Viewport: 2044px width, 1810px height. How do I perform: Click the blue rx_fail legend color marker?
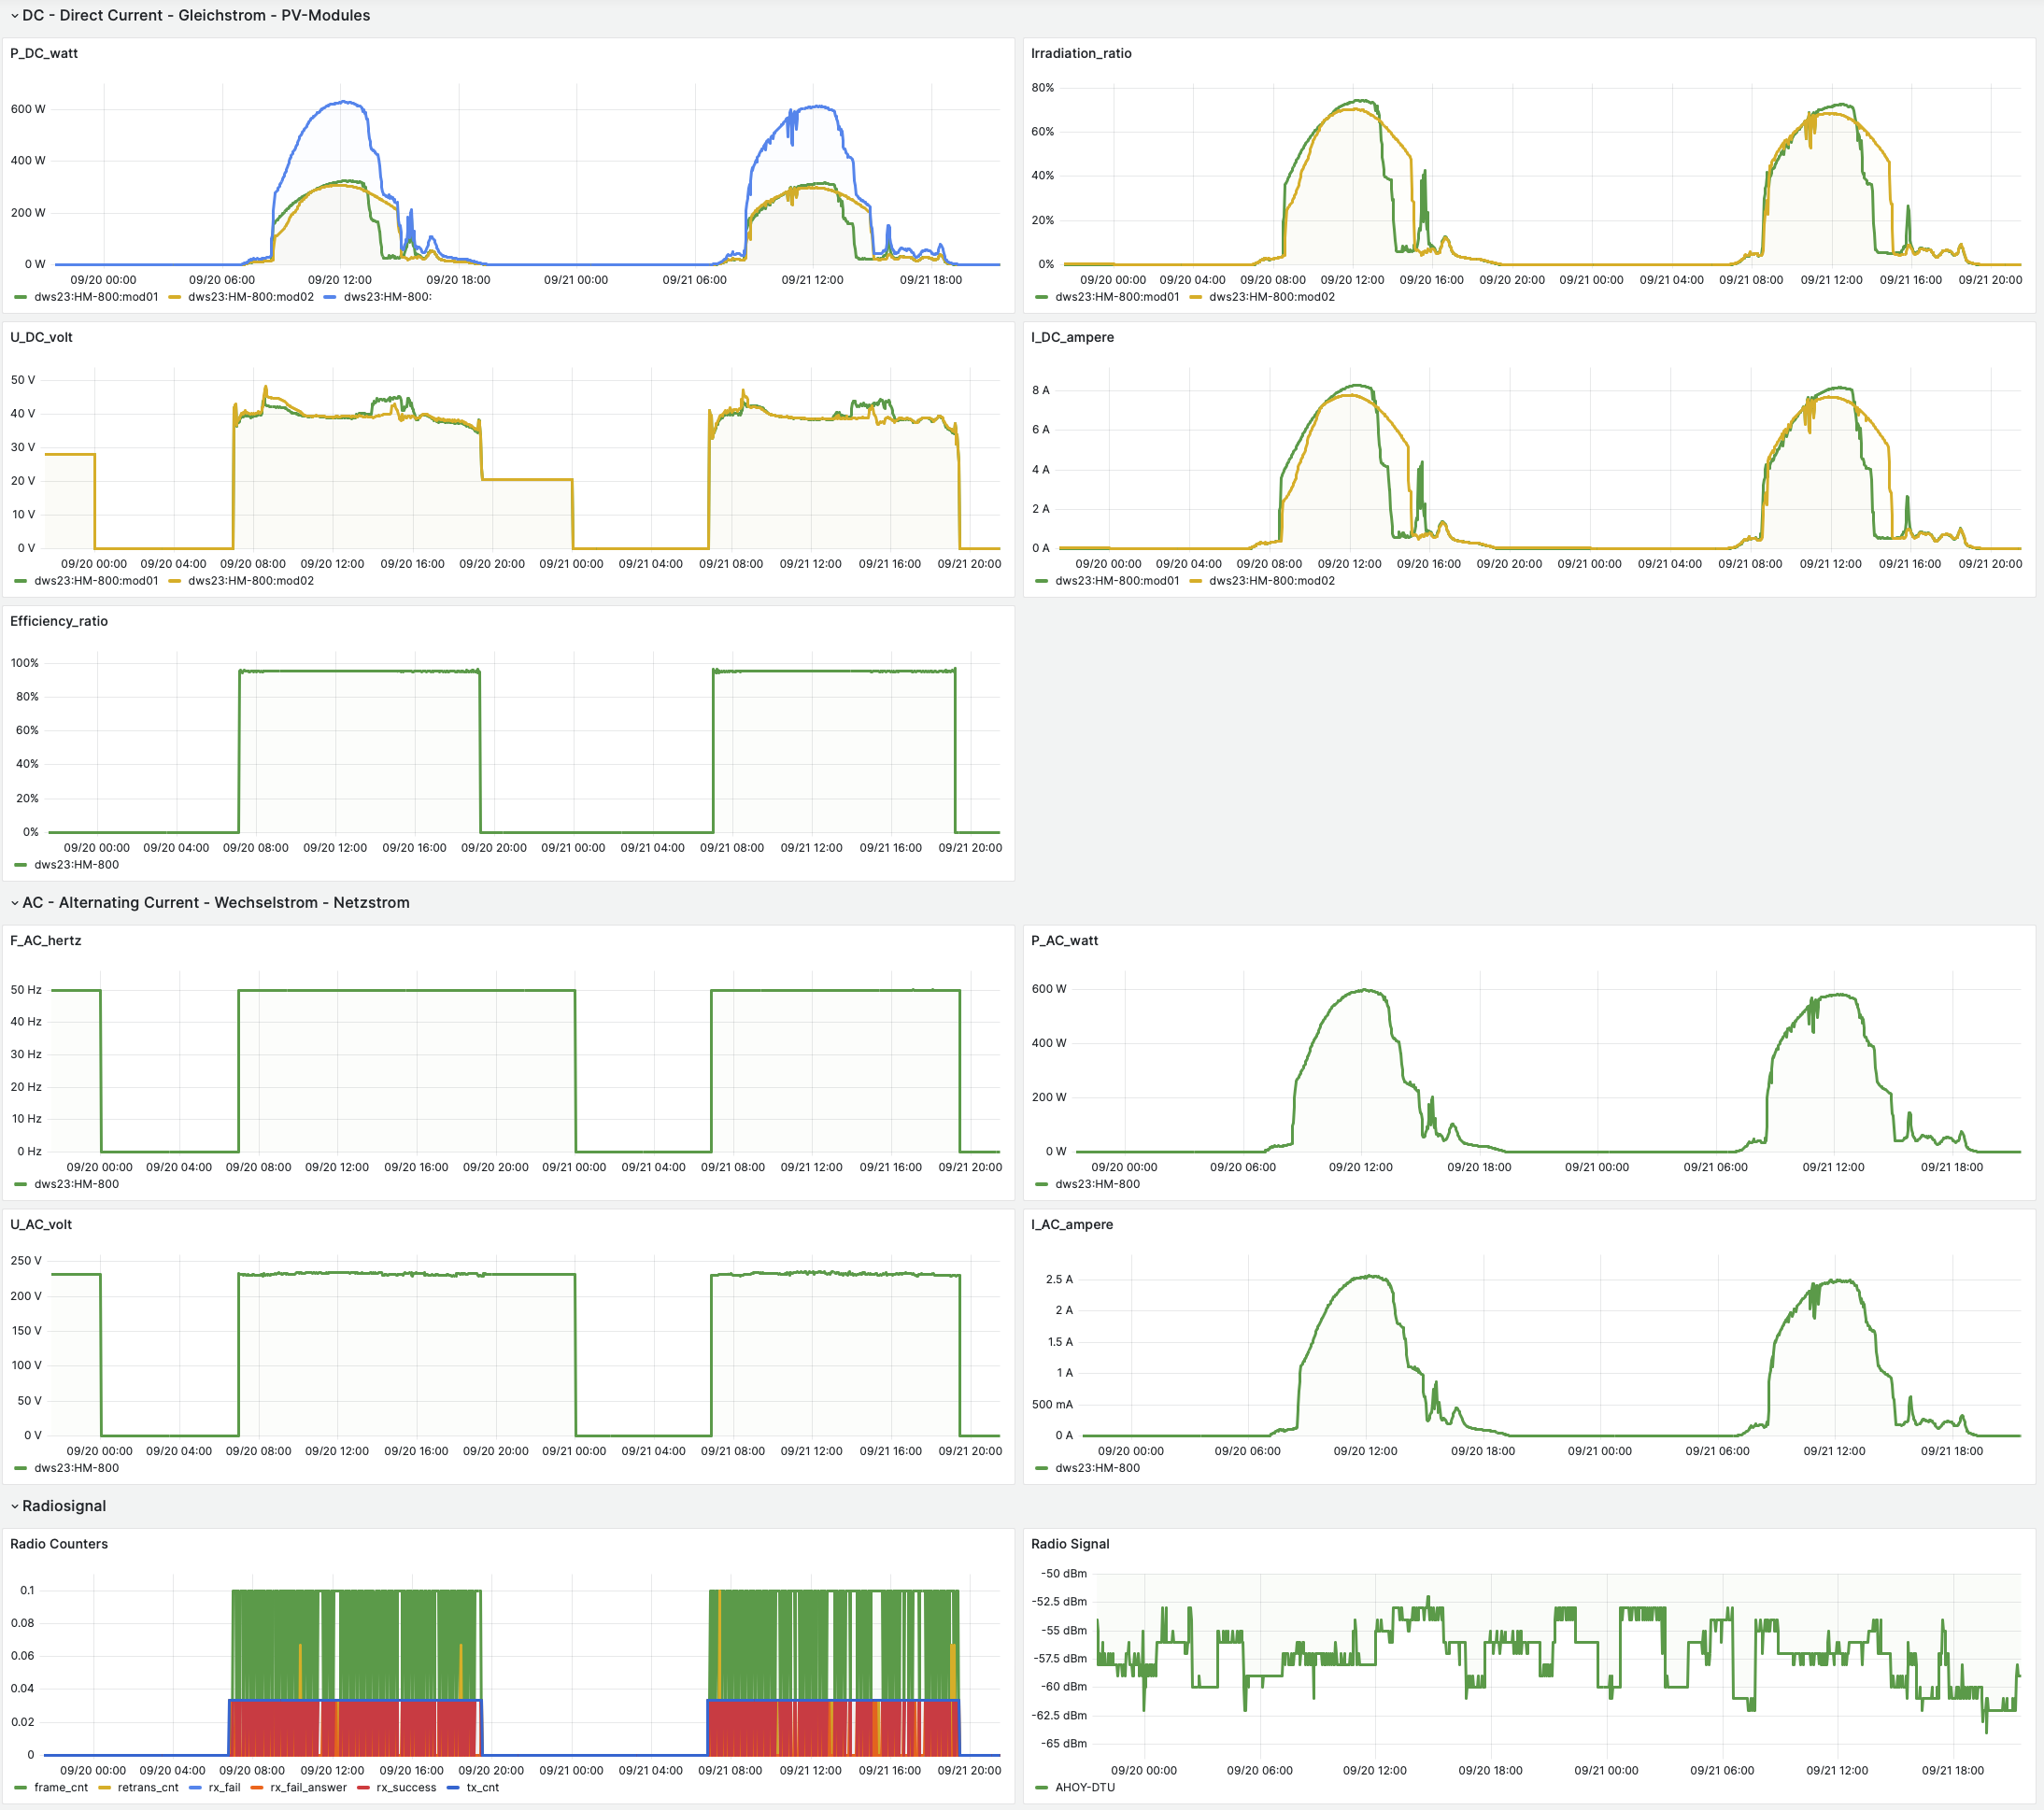click(195, 1788)
